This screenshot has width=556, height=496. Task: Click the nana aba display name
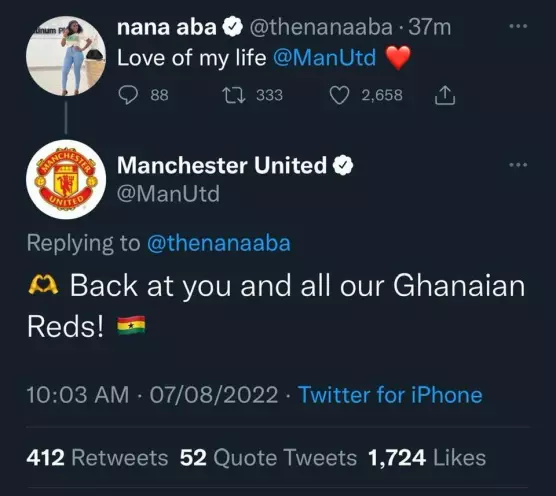[167, 27]
